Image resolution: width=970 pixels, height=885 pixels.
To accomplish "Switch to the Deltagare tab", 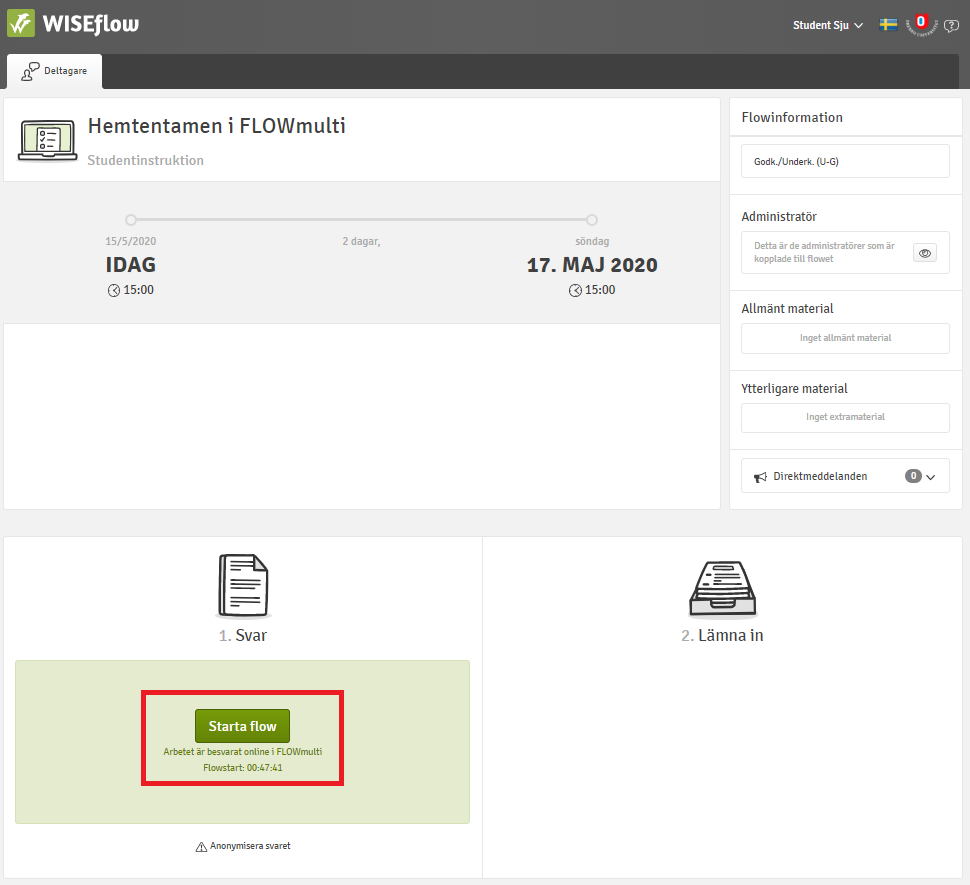I will (x=55, y=71).
